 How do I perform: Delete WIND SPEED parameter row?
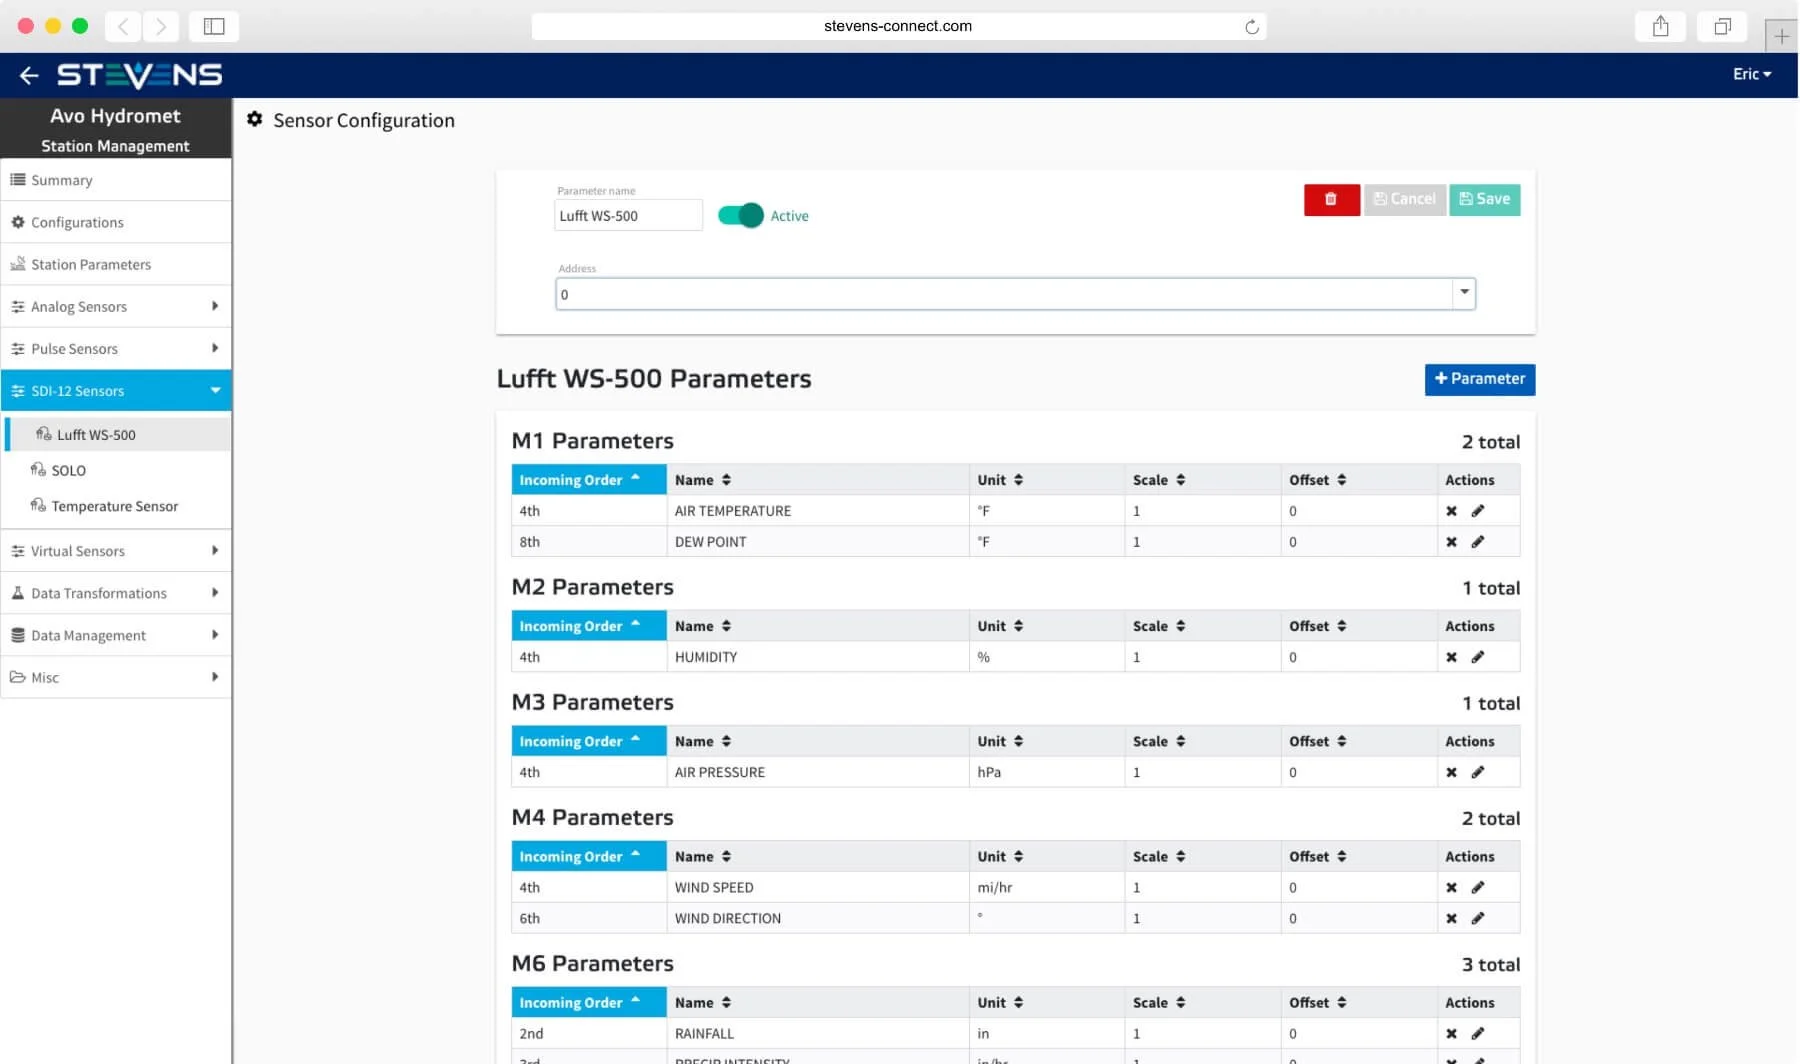tap(1451, 887)
